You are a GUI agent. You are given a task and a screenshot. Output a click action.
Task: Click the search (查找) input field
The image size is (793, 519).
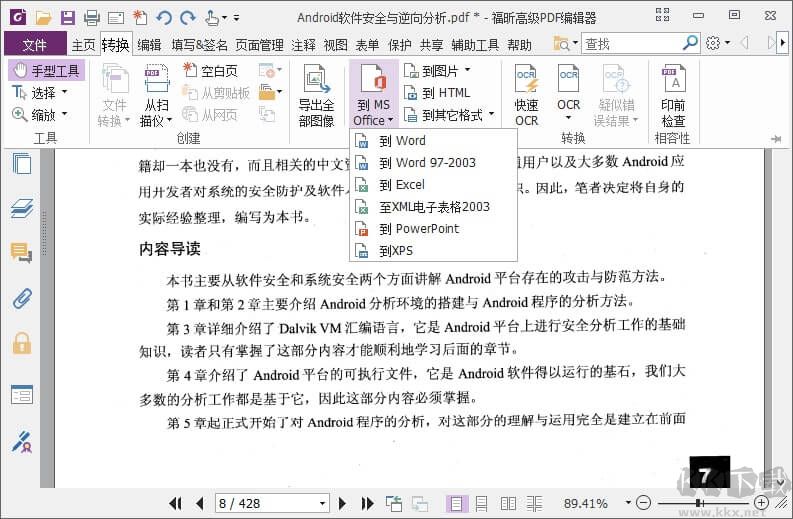(x=631, y=44)
